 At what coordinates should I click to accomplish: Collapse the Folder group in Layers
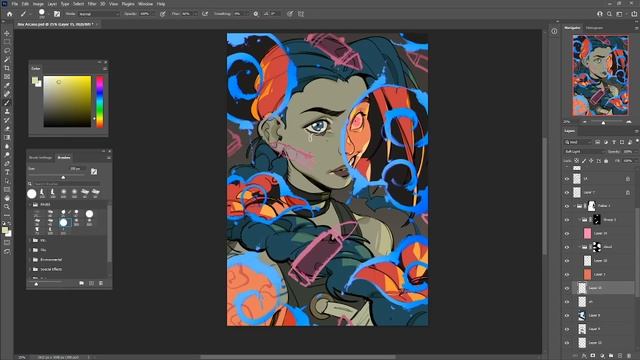574,206
